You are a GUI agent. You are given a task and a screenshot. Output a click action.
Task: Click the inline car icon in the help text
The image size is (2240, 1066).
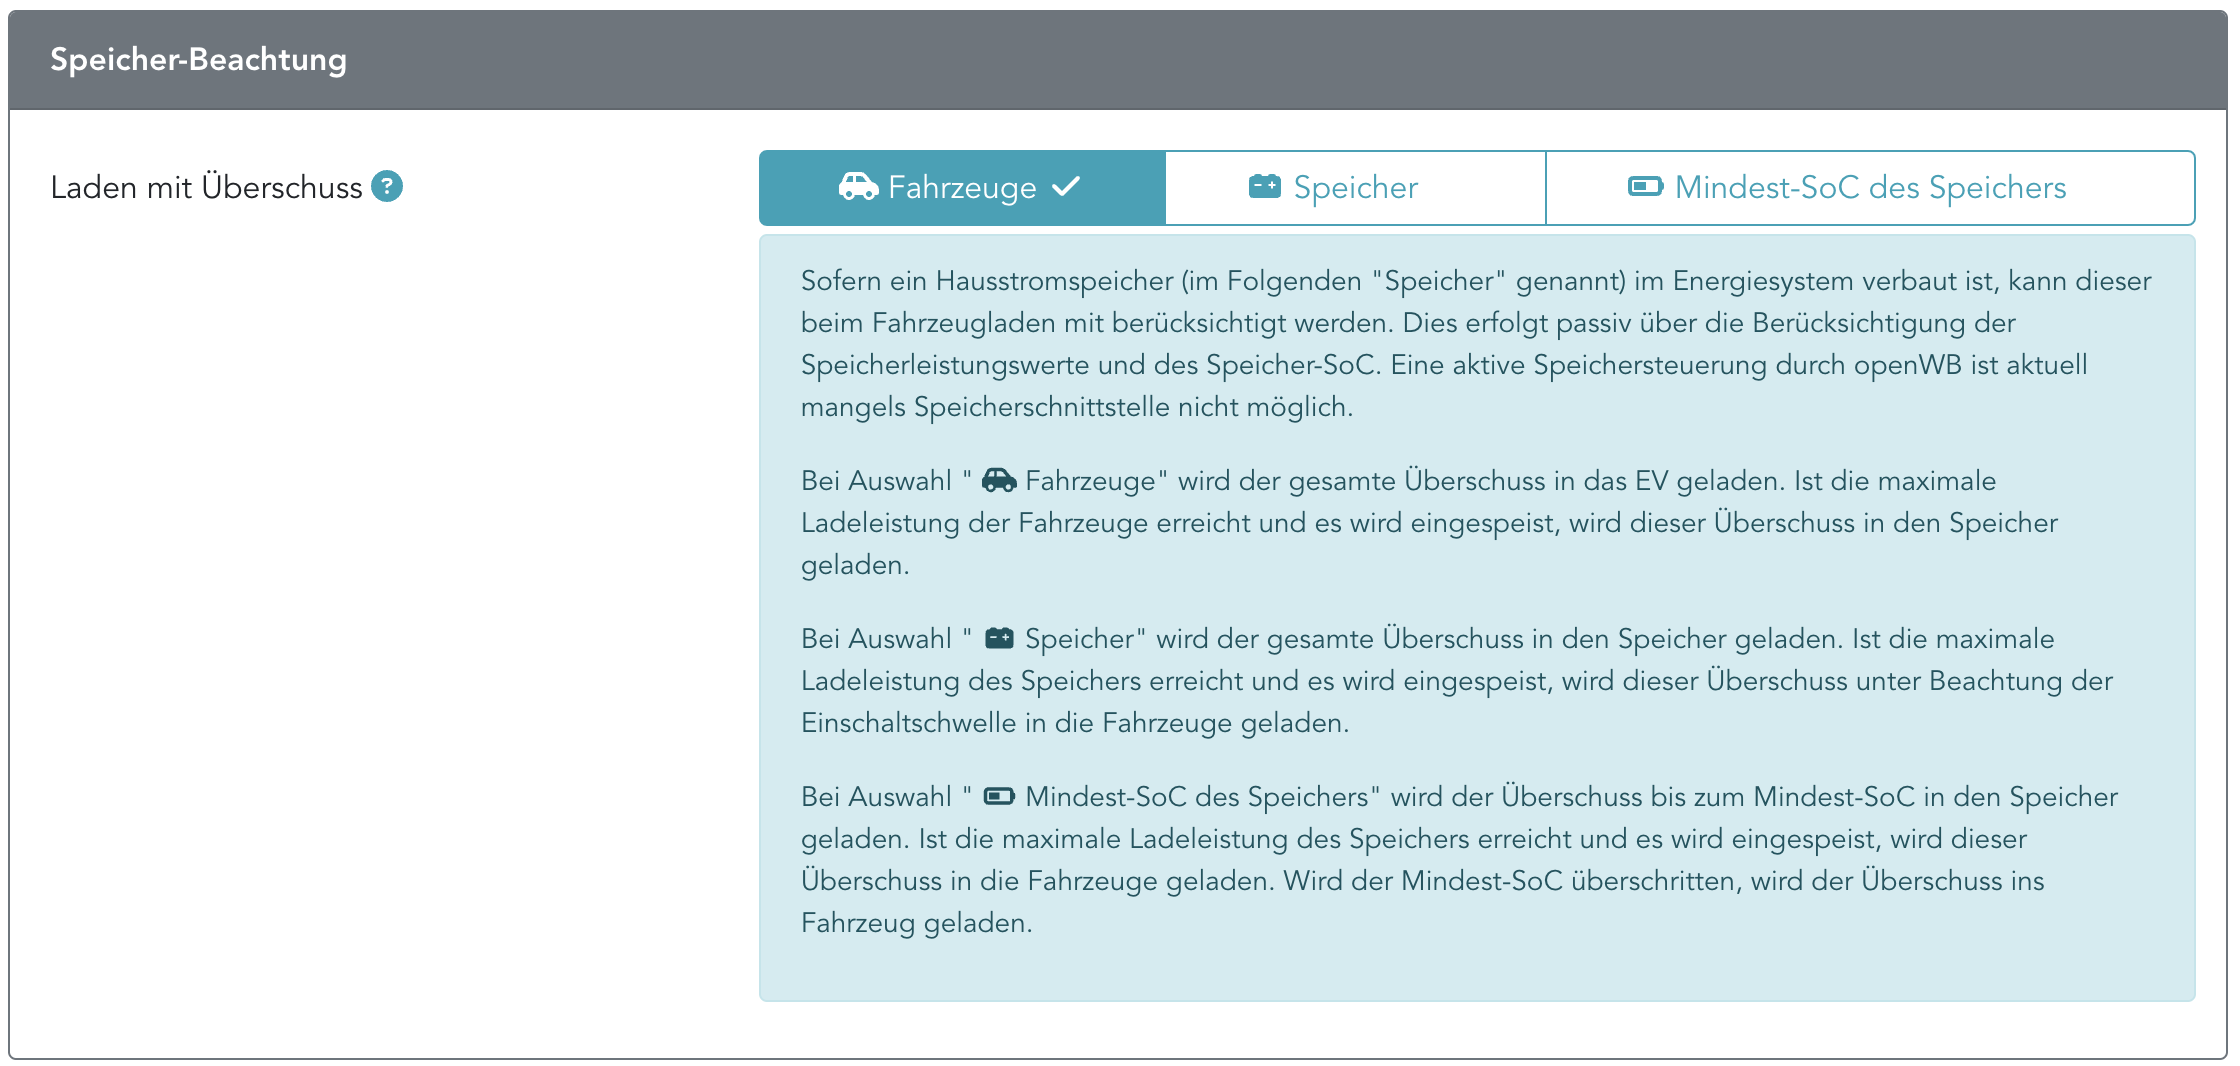[x=999, y=481]
